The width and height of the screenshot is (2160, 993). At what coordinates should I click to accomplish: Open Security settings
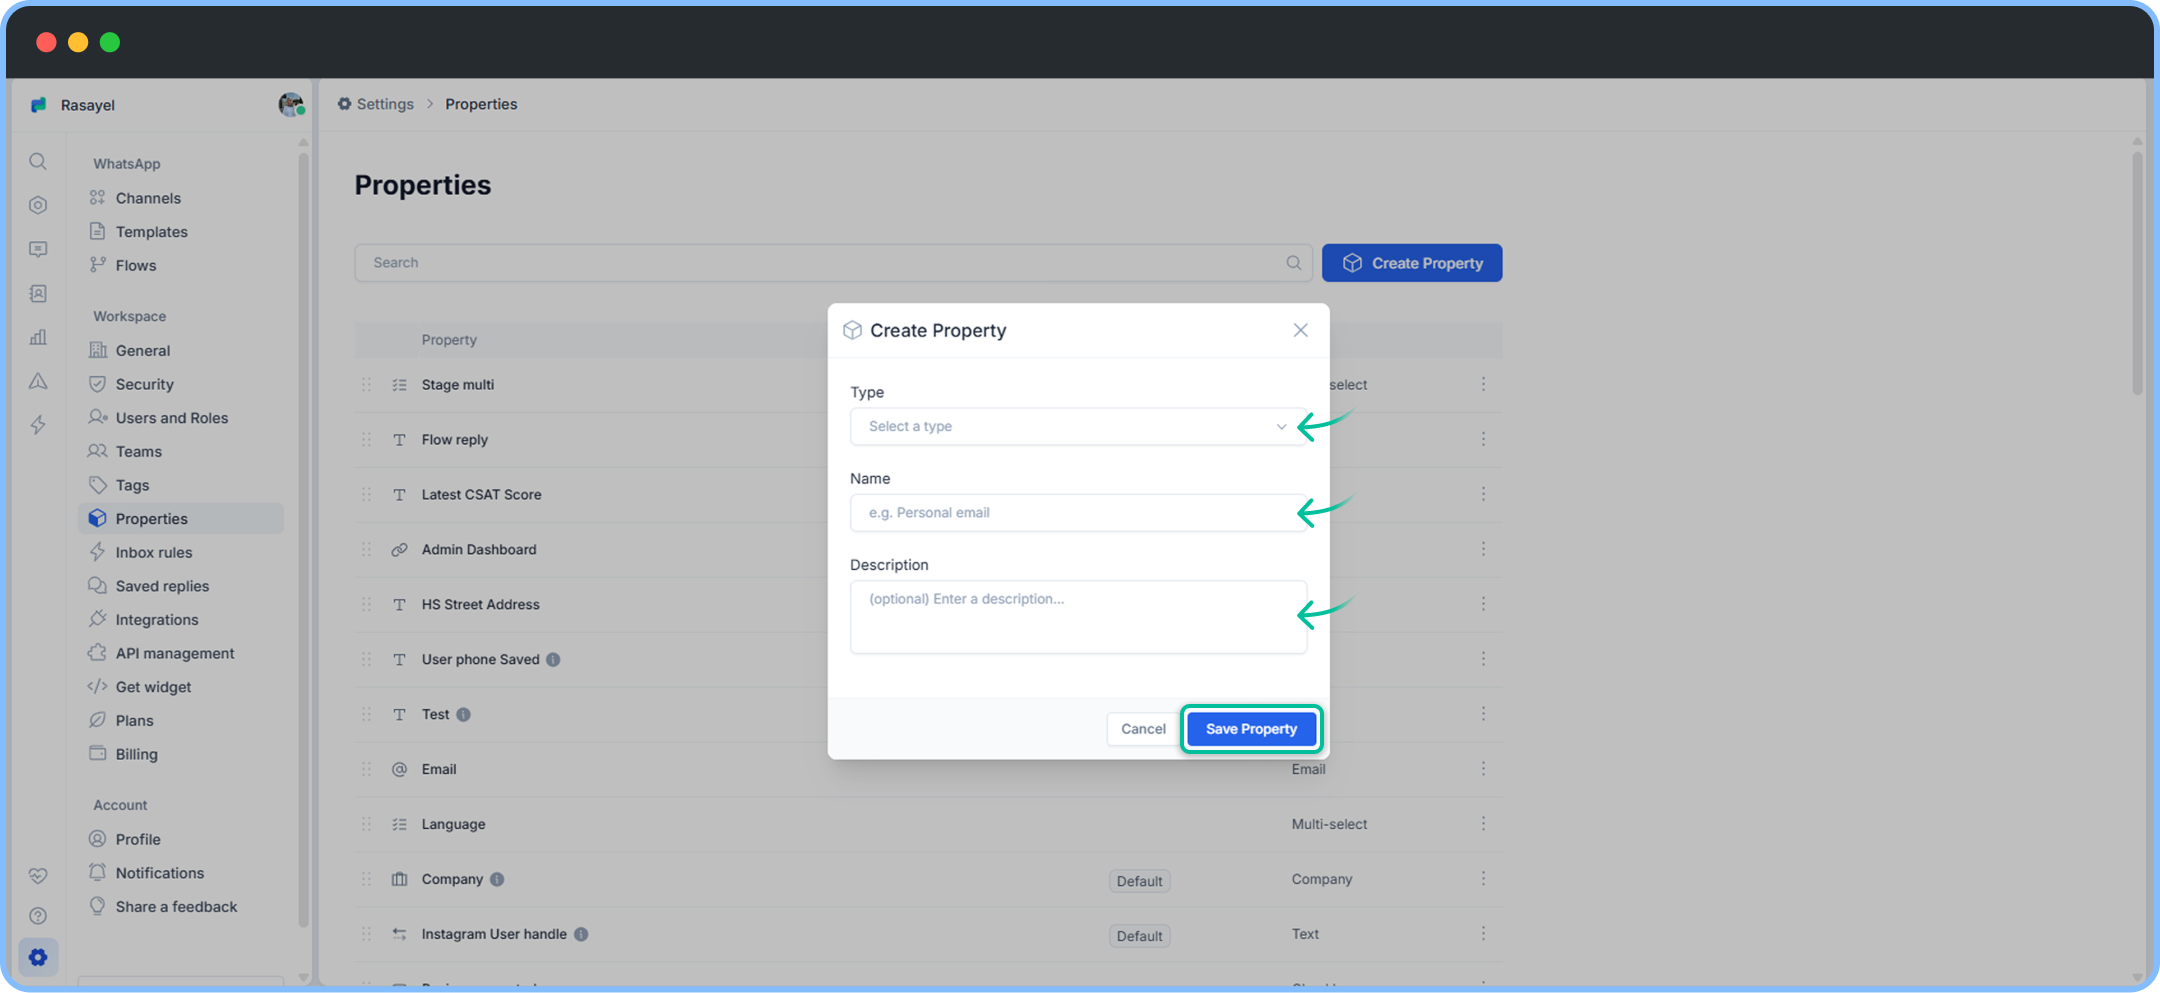tap(145, 384)
